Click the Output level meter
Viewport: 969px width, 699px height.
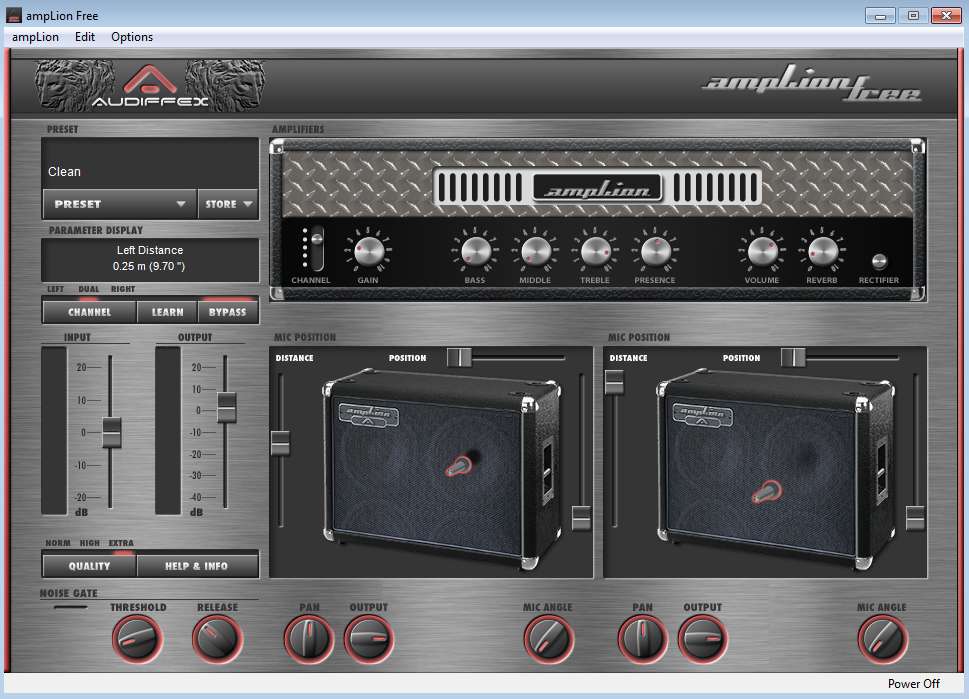[168, 430]
